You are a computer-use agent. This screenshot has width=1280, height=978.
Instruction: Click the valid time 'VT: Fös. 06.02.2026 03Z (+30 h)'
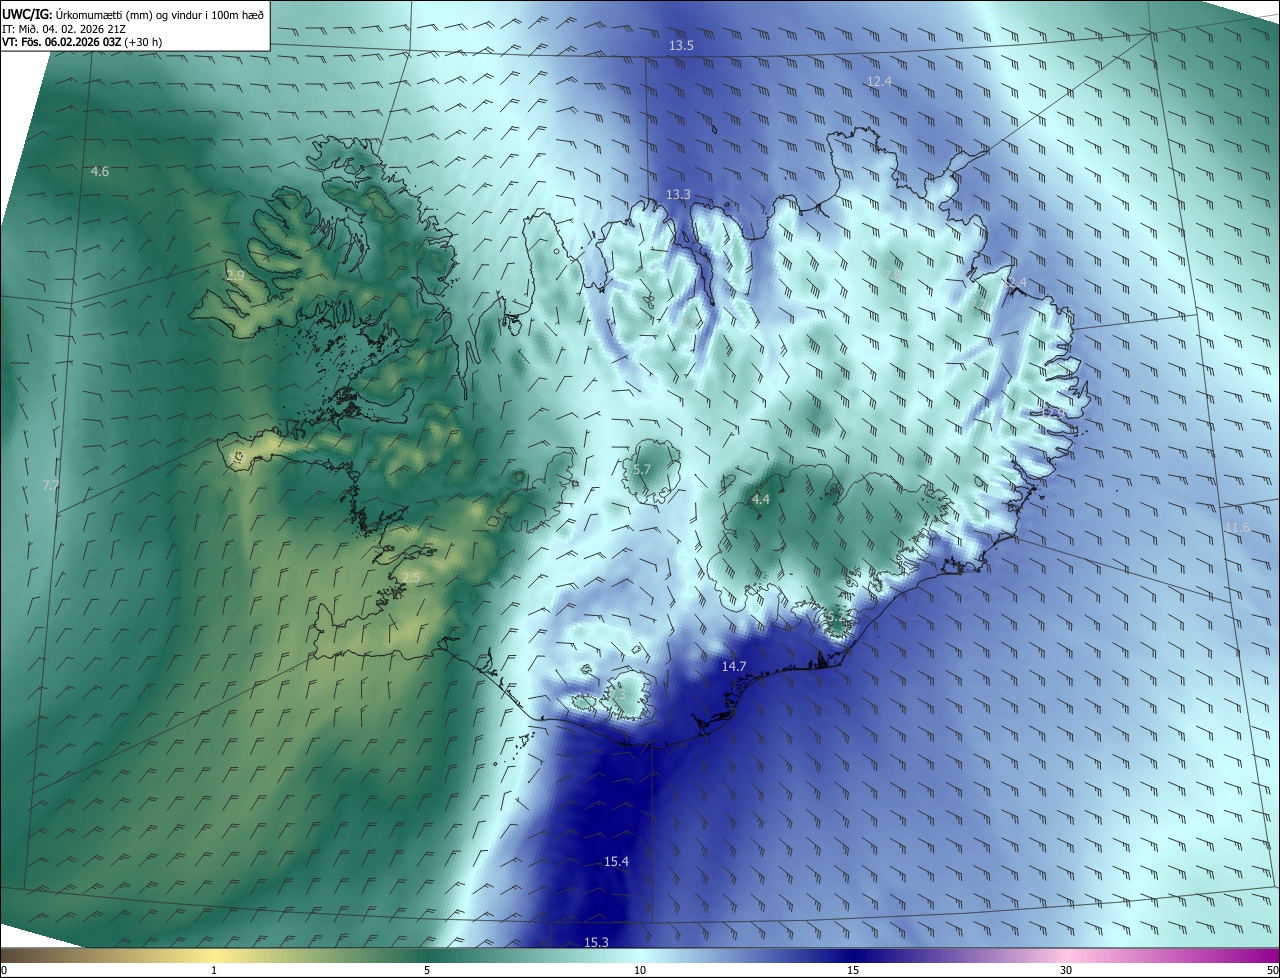coord(82,42)
